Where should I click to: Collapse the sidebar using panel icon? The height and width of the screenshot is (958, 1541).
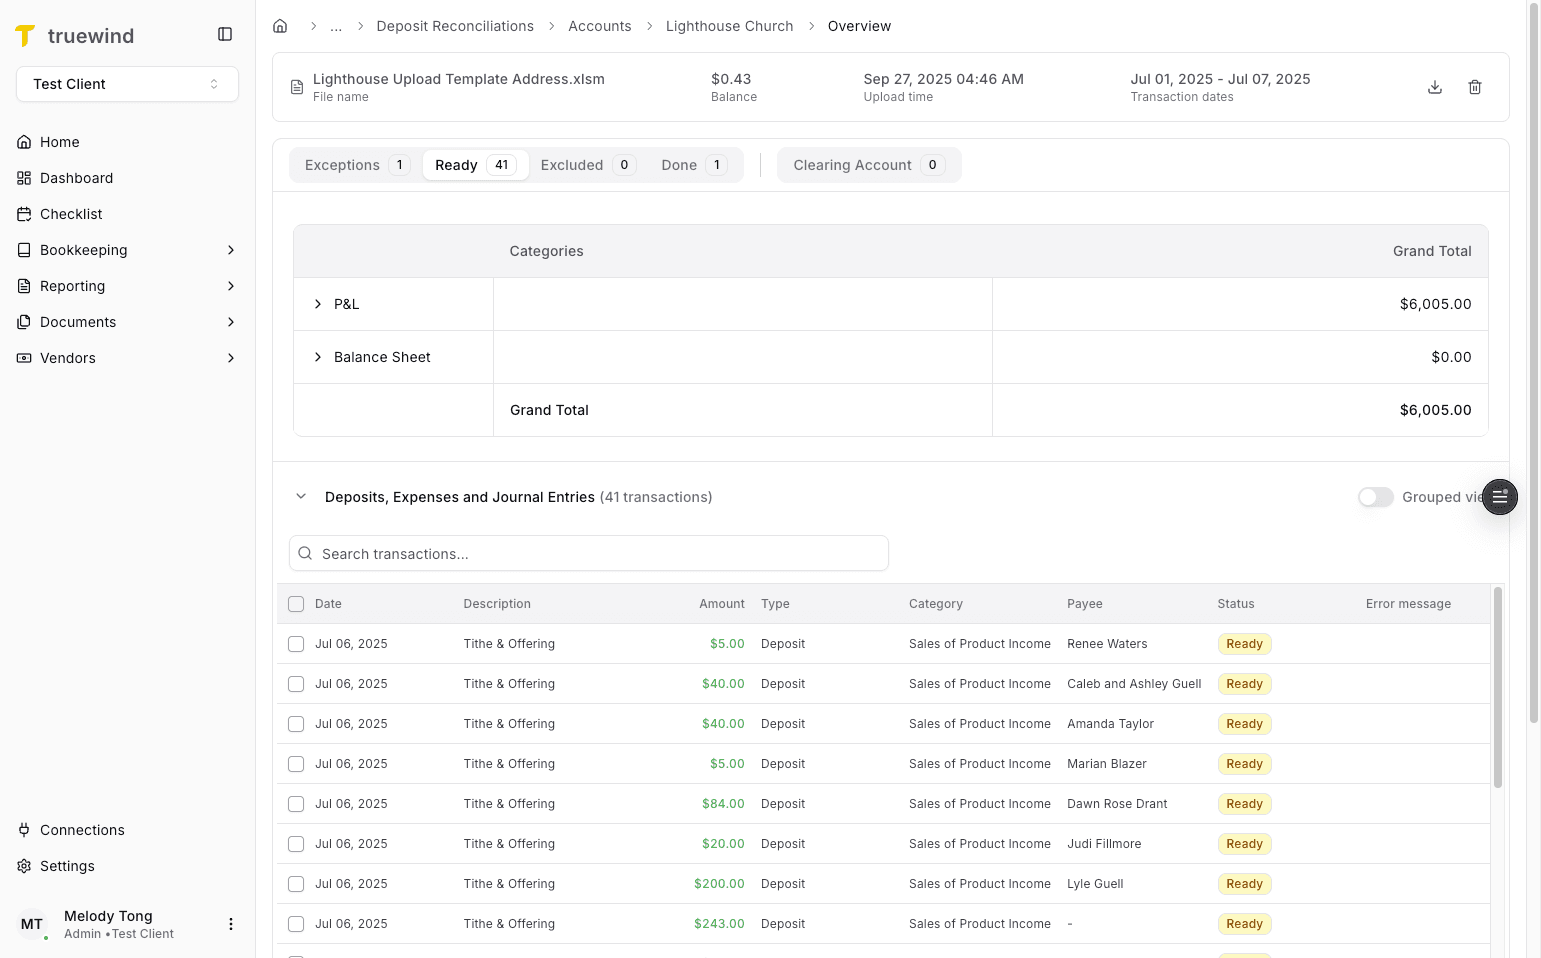224,33
